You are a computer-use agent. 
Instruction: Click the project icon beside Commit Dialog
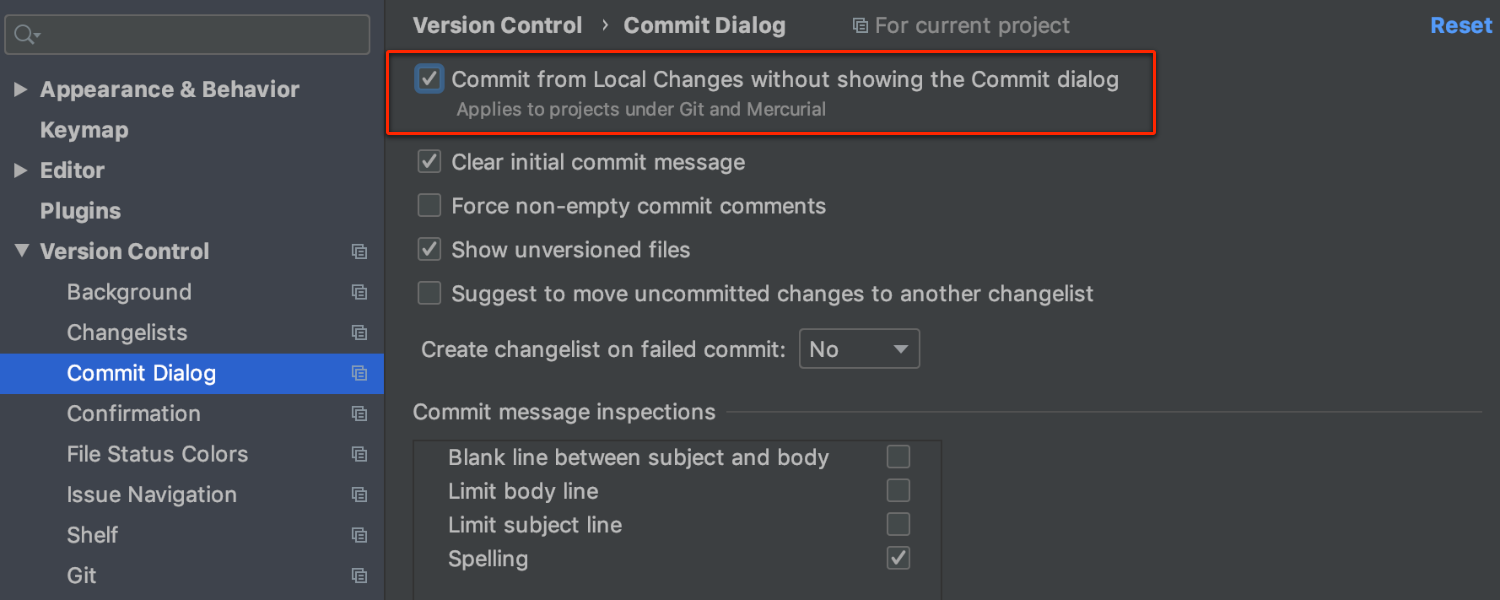pyautogui.click(x=359, y=373)
